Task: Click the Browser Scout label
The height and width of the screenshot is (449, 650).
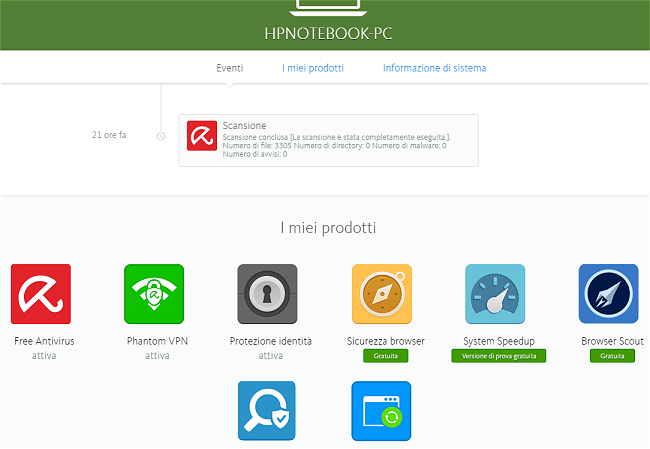Action: coord(612,341)
